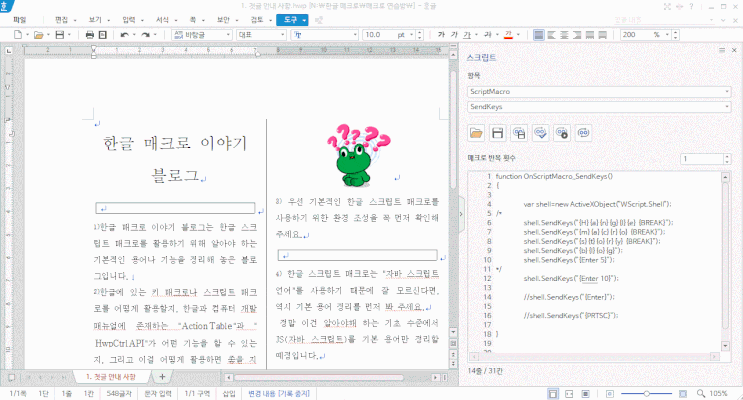The image size is (743, 400).
Task: Click the open file folder toolbar icon
Action: coord(38,35)
